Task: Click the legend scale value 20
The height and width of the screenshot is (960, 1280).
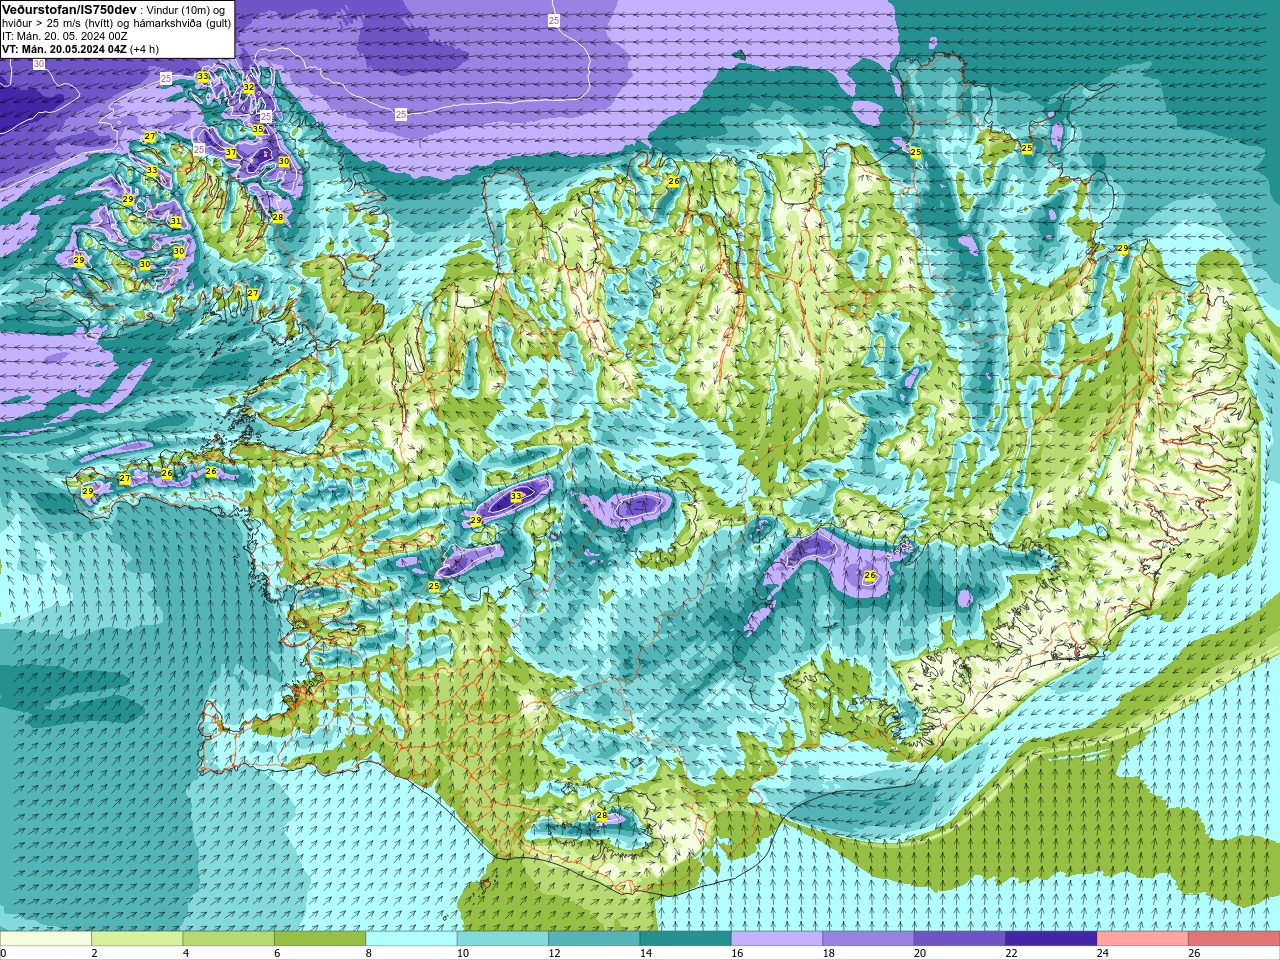Action: 919,953
